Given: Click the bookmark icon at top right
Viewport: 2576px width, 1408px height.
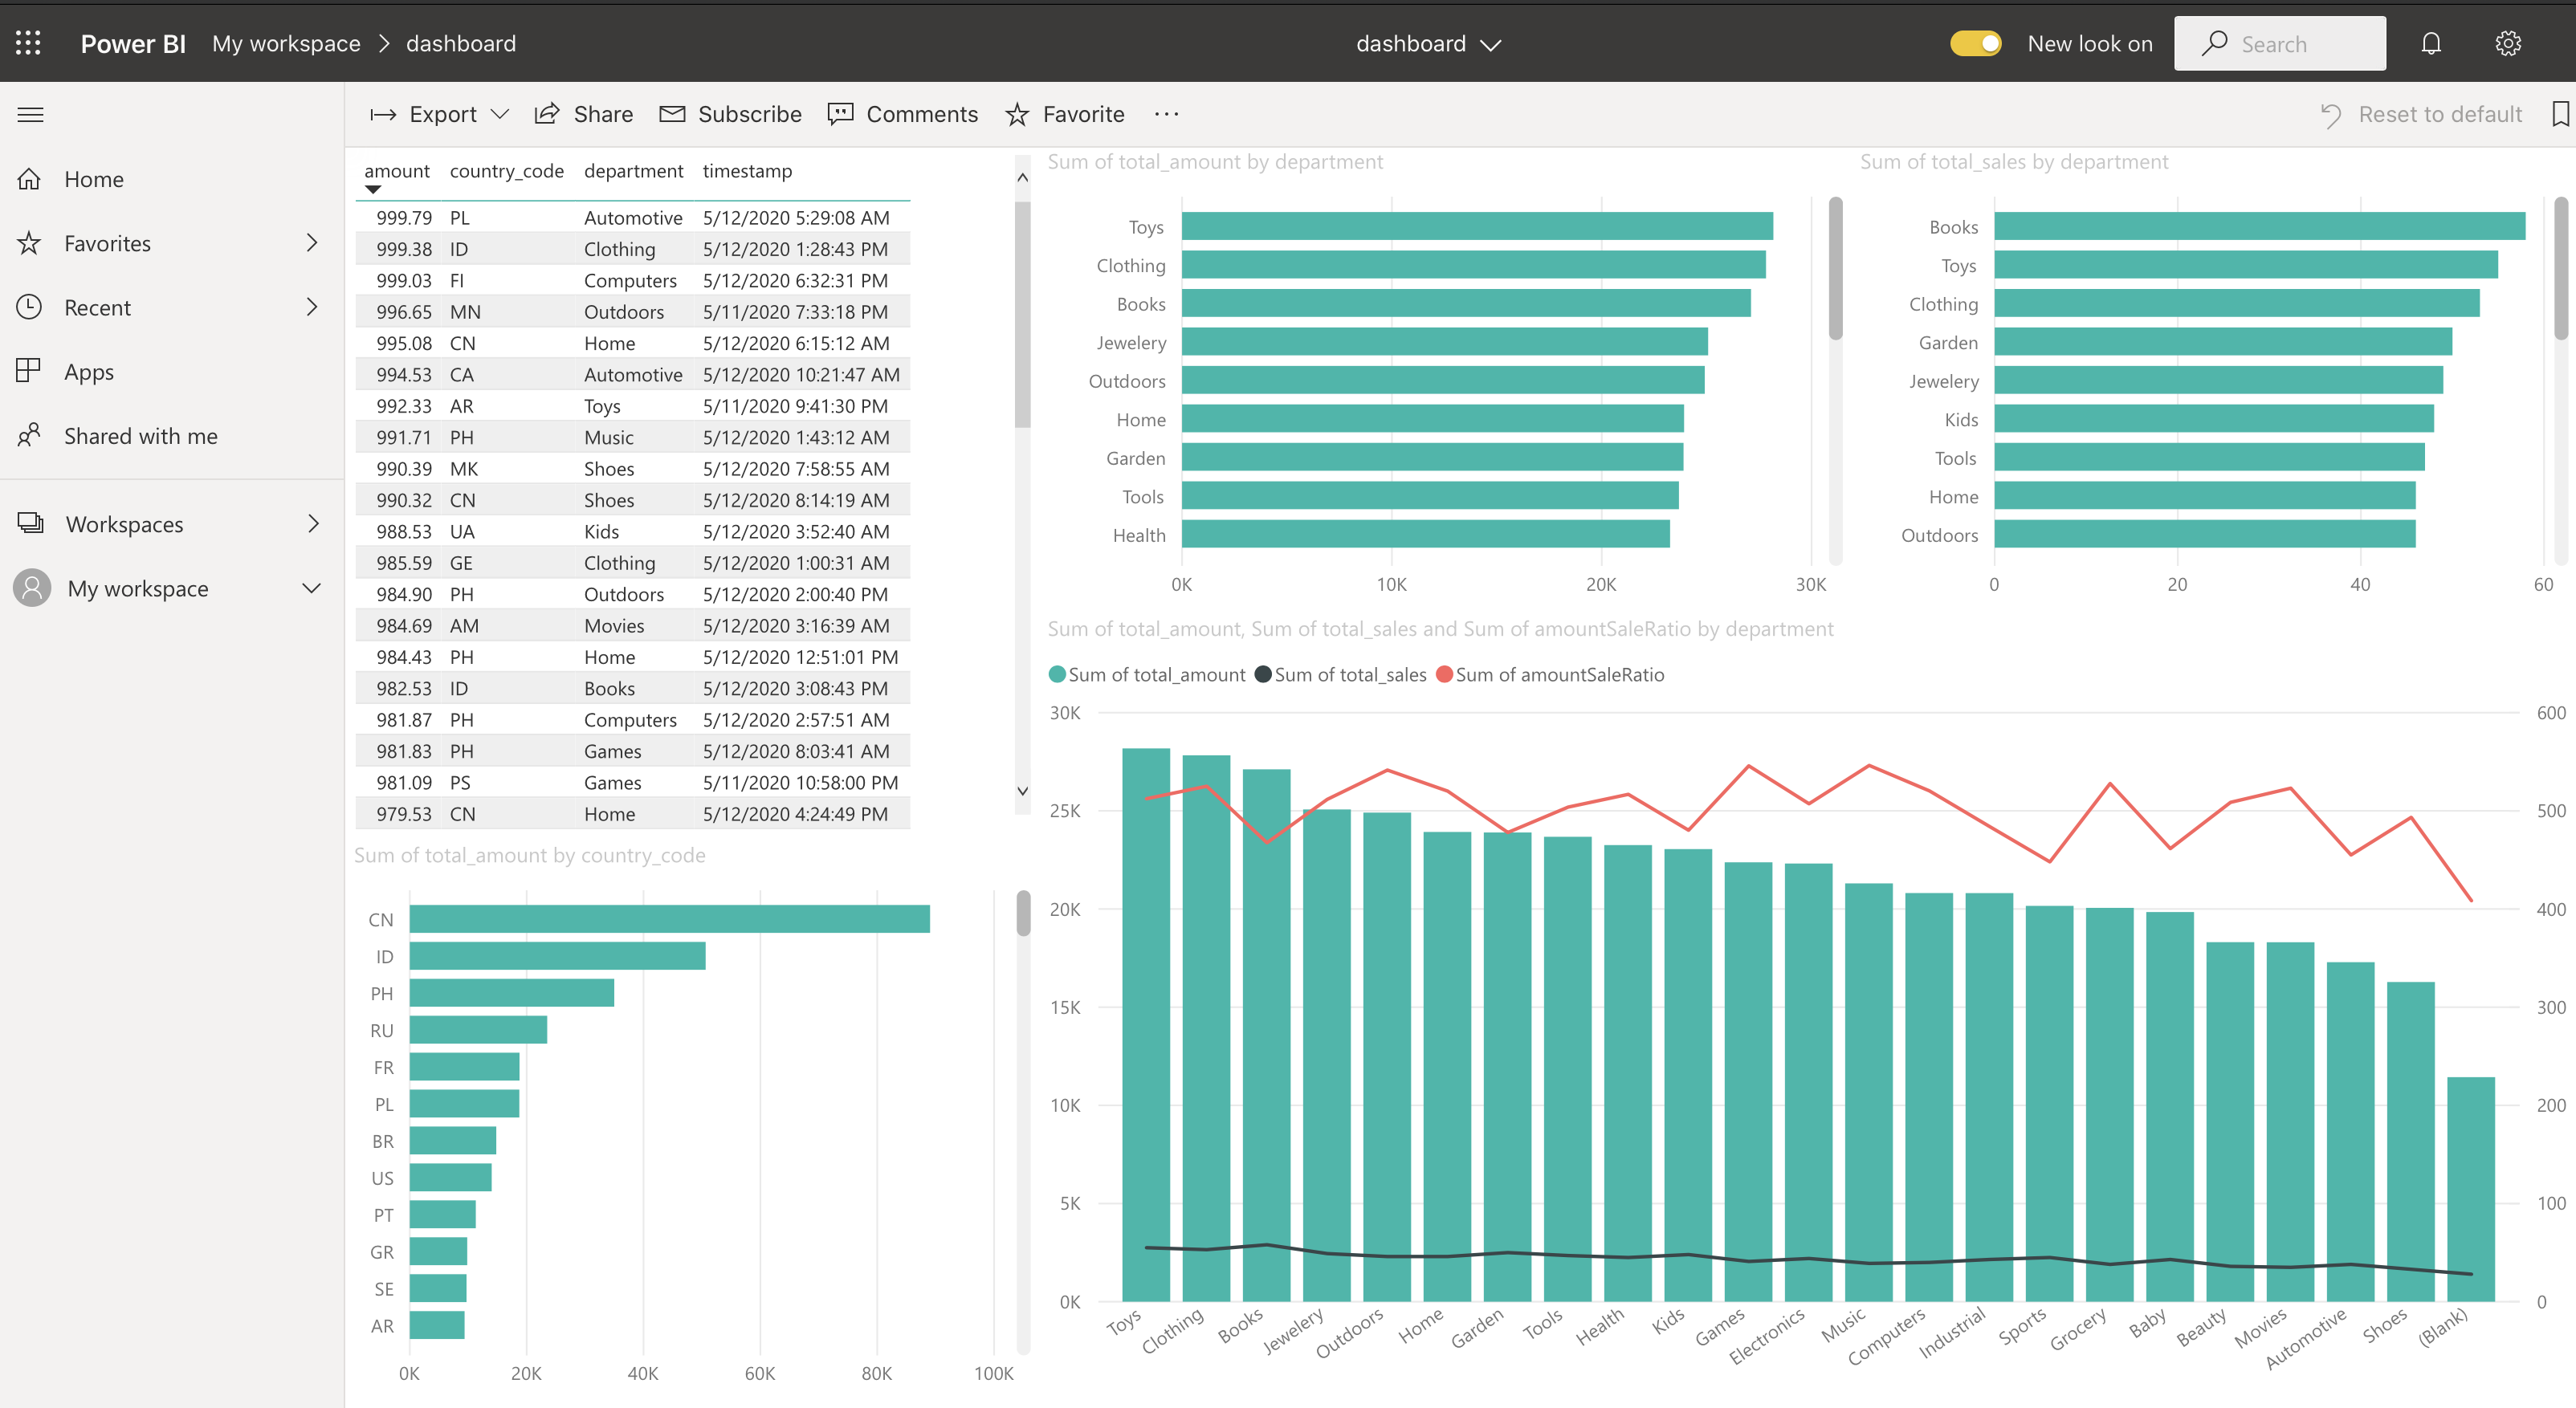Looking at the screenshot, I should (x=2559, y=114).
